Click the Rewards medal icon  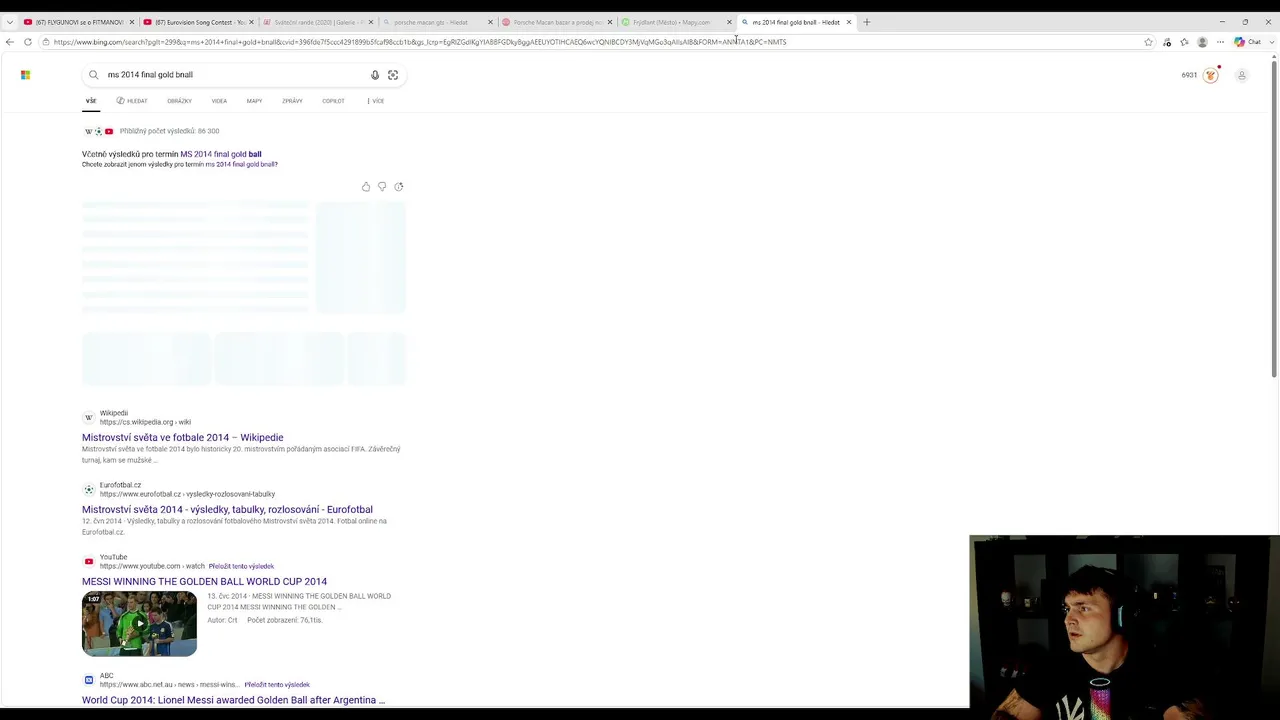click(1211, 75)
